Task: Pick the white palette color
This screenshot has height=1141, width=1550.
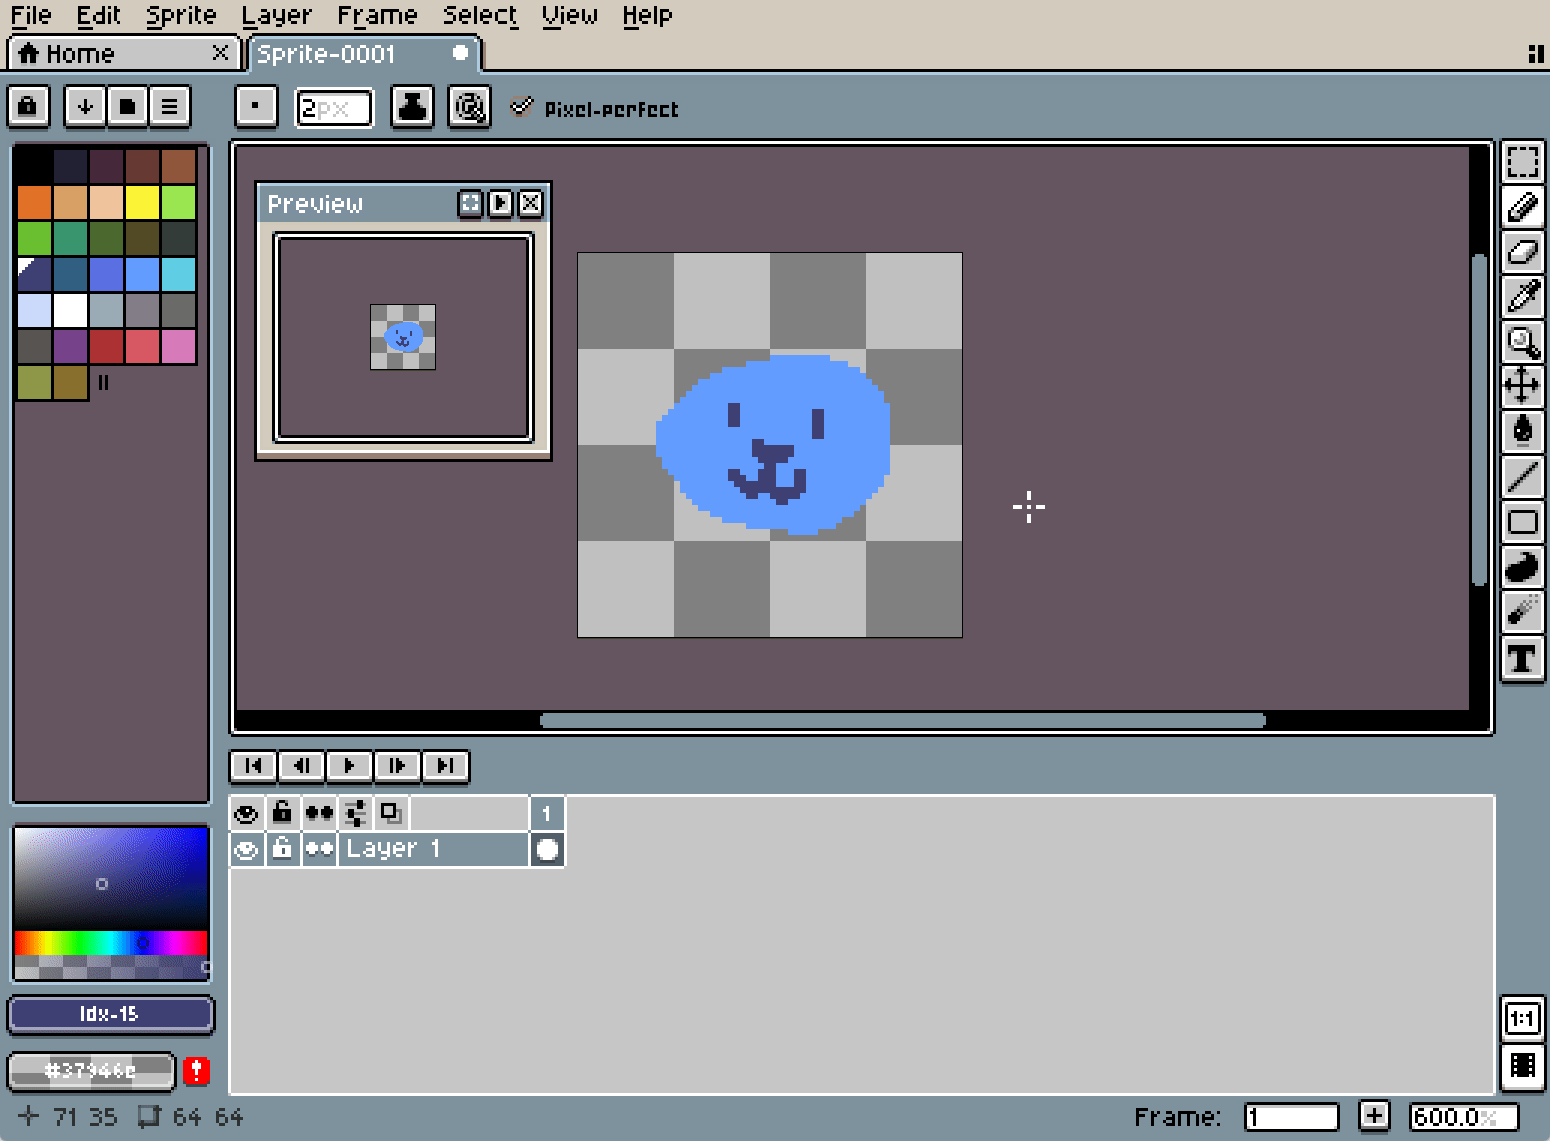Action: [70, 310]
